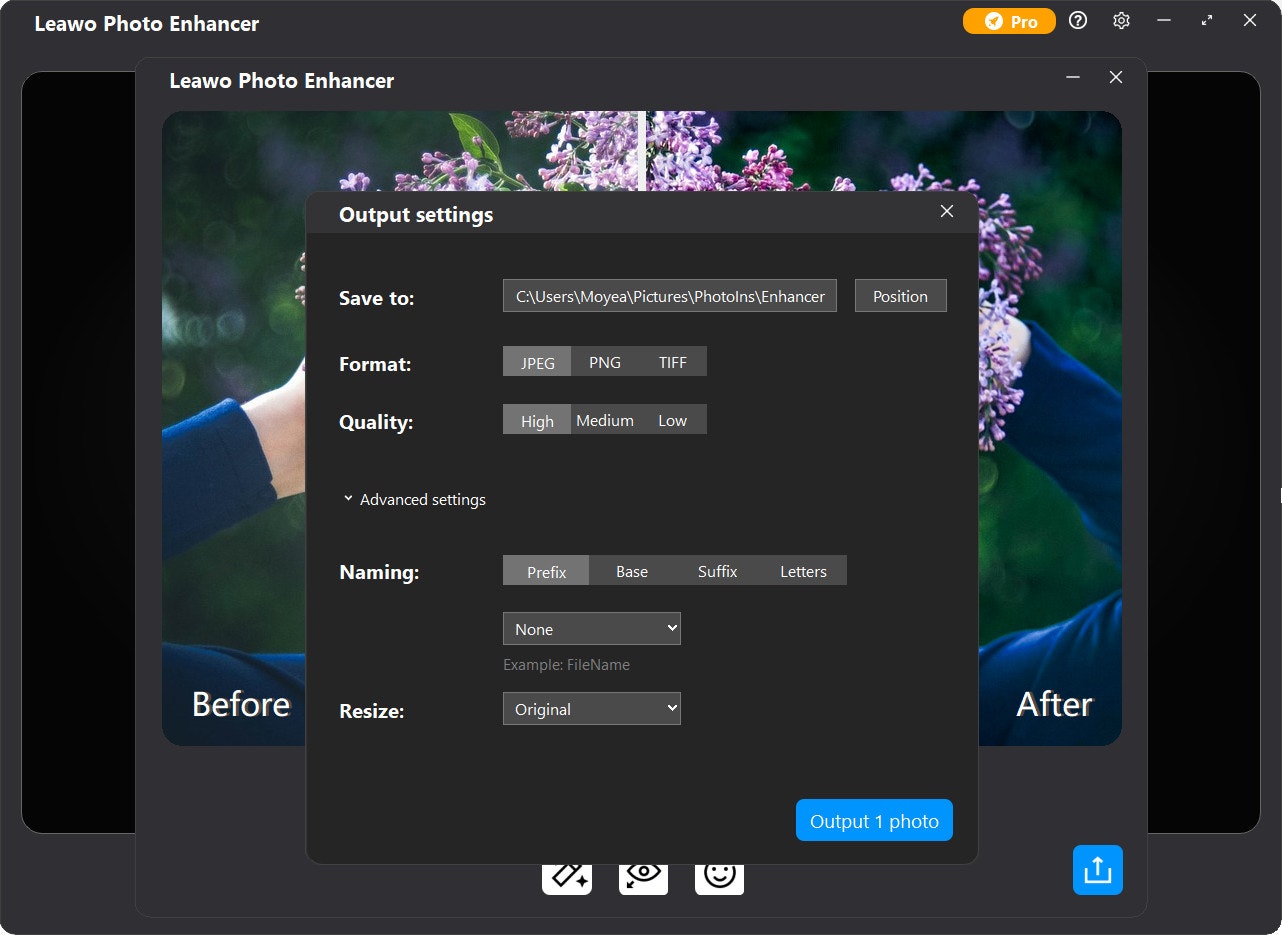The image size is (1282, 935).
Task: Click the eye preview icon
Action: [x=643, y=877]
